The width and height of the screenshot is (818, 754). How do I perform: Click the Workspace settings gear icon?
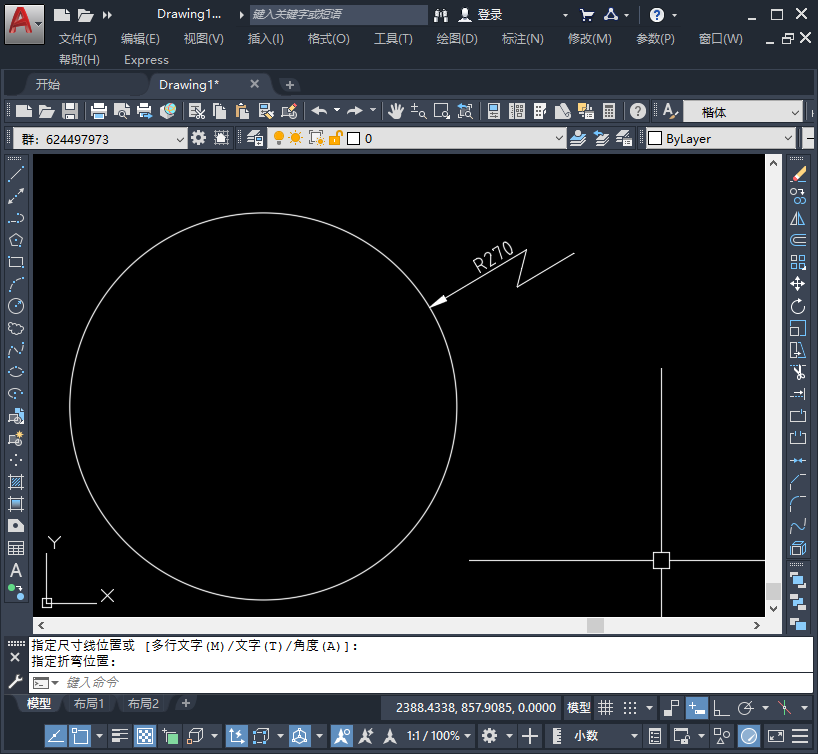tap(198, 138)
